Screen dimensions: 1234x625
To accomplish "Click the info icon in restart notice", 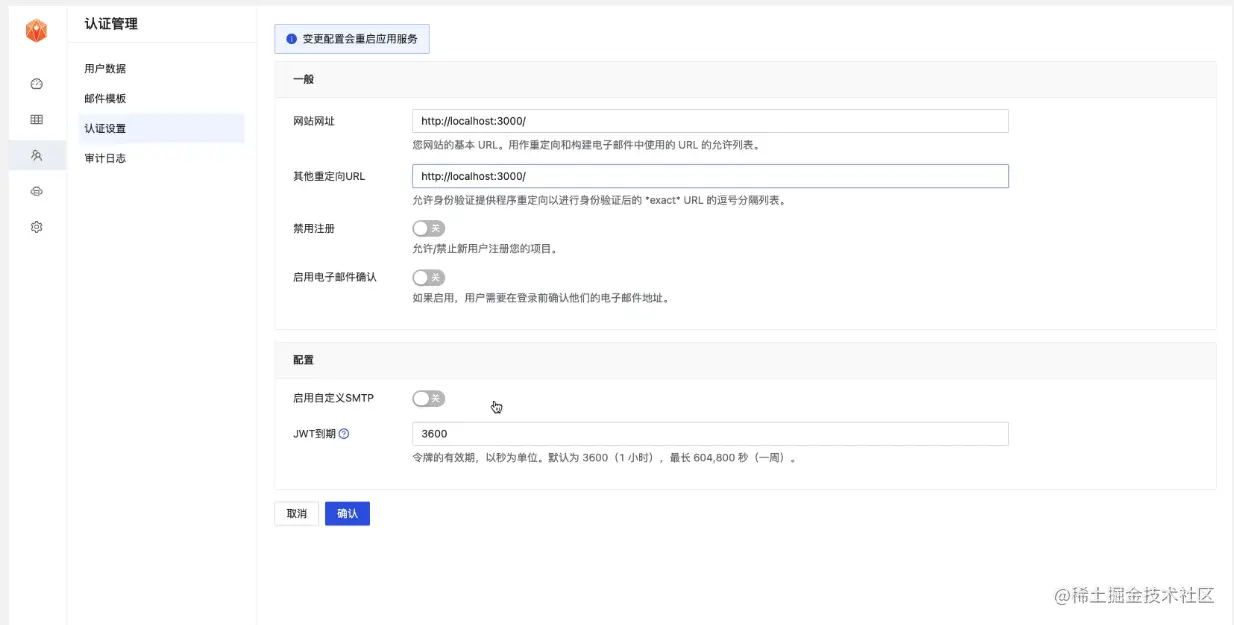I will coord(292,39).
